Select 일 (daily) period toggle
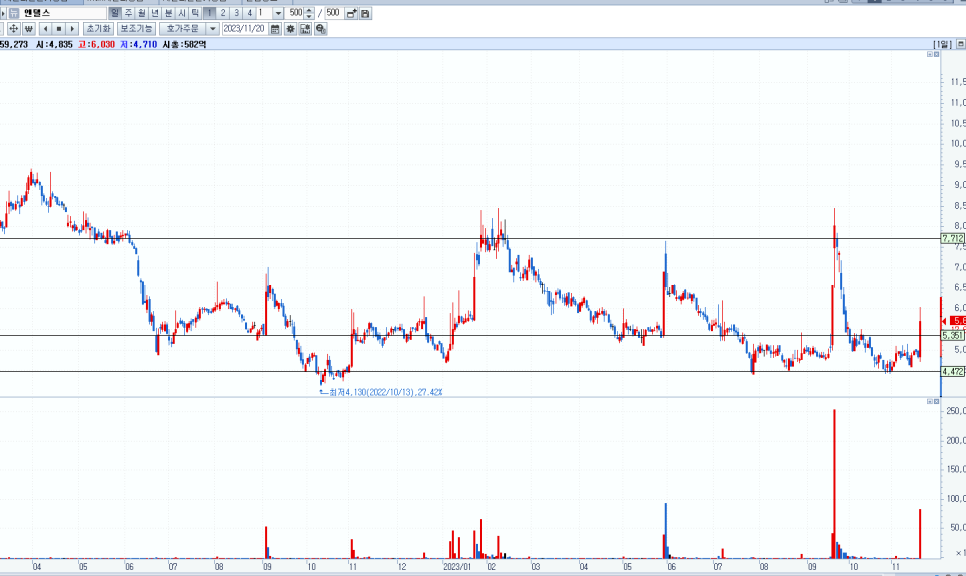The image size is (966, 576). (x=115, y=13)
